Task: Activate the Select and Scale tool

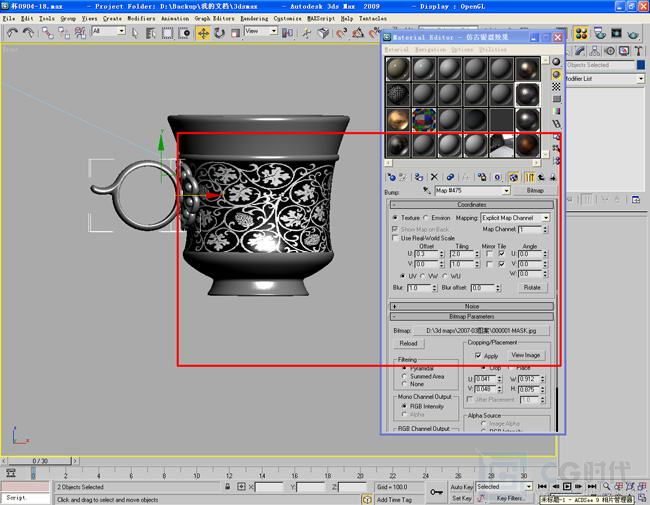Action: click(235, 33)
